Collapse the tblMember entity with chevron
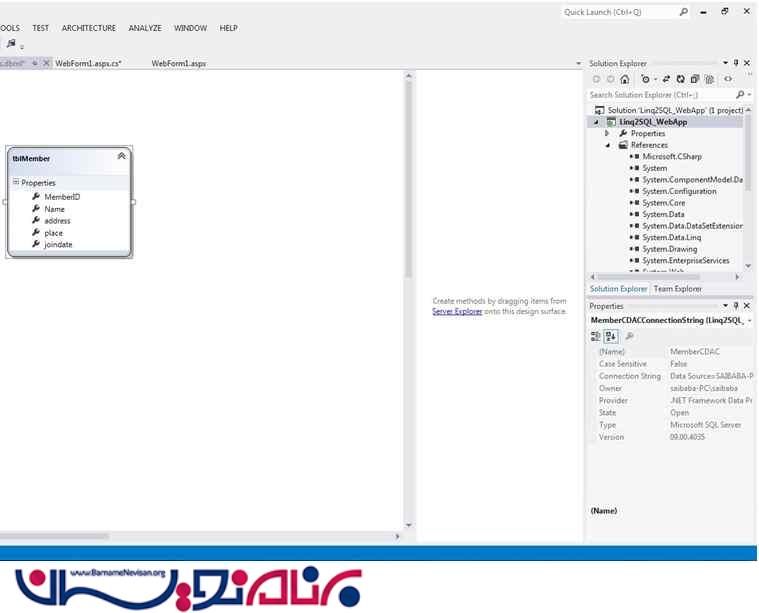759x613 pixels. pyautogui.click(x=122, y=156)
